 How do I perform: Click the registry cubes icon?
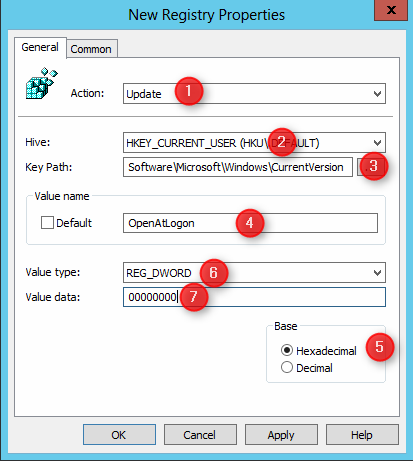42,83
